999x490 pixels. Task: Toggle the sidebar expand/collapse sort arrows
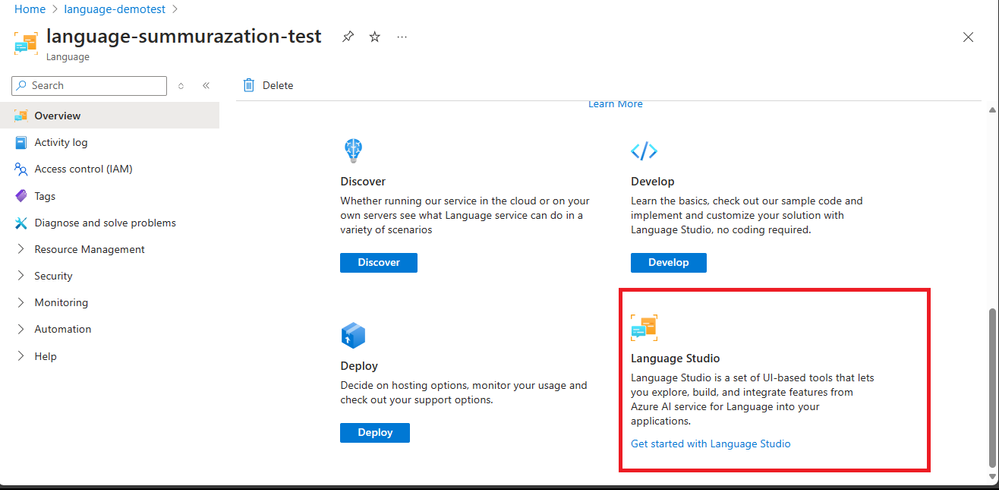click(x=181, y=85)
